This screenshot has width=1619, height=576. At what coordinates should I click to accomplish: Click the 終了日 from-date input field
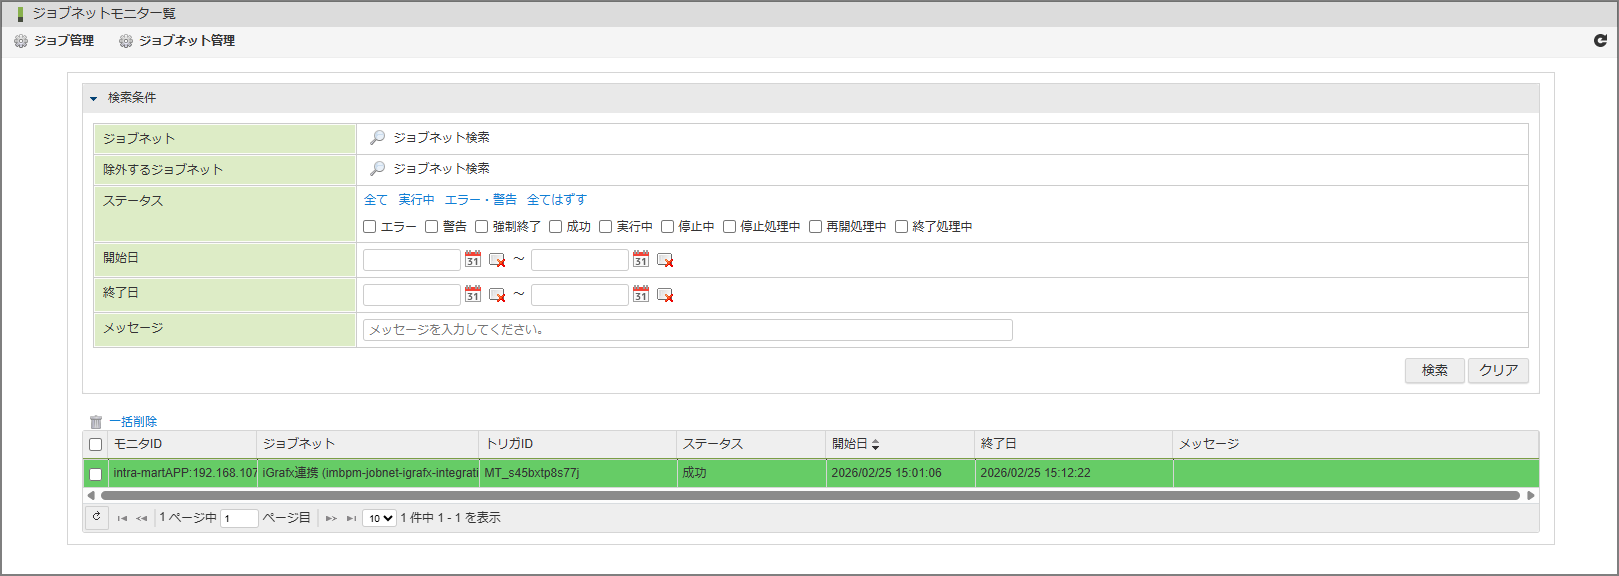(412, 295)
